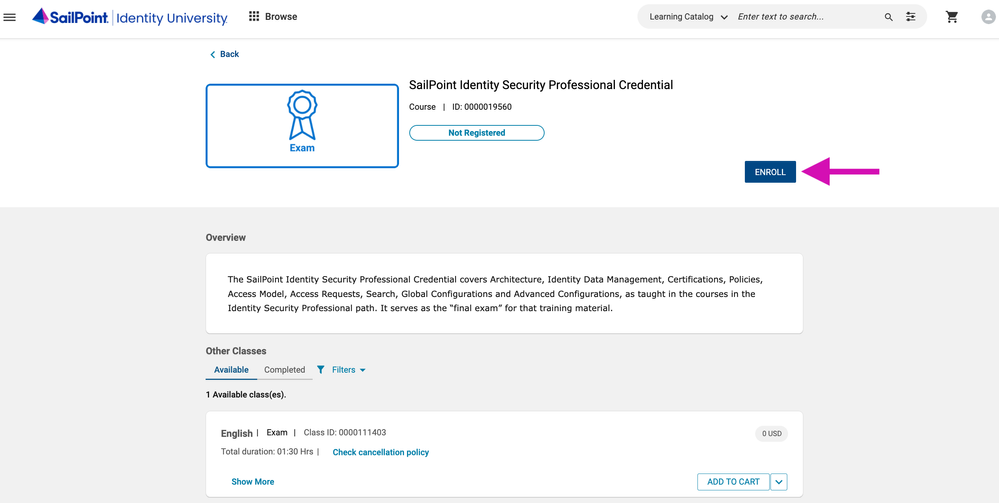Expand the Learning Catalog dropdown
The height and width of the screenshot is (503, 999).
(x=689, y=17)
